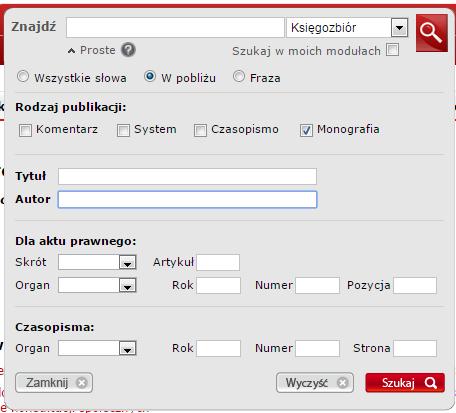Click the Monografia label text

[x=348, y=129]
